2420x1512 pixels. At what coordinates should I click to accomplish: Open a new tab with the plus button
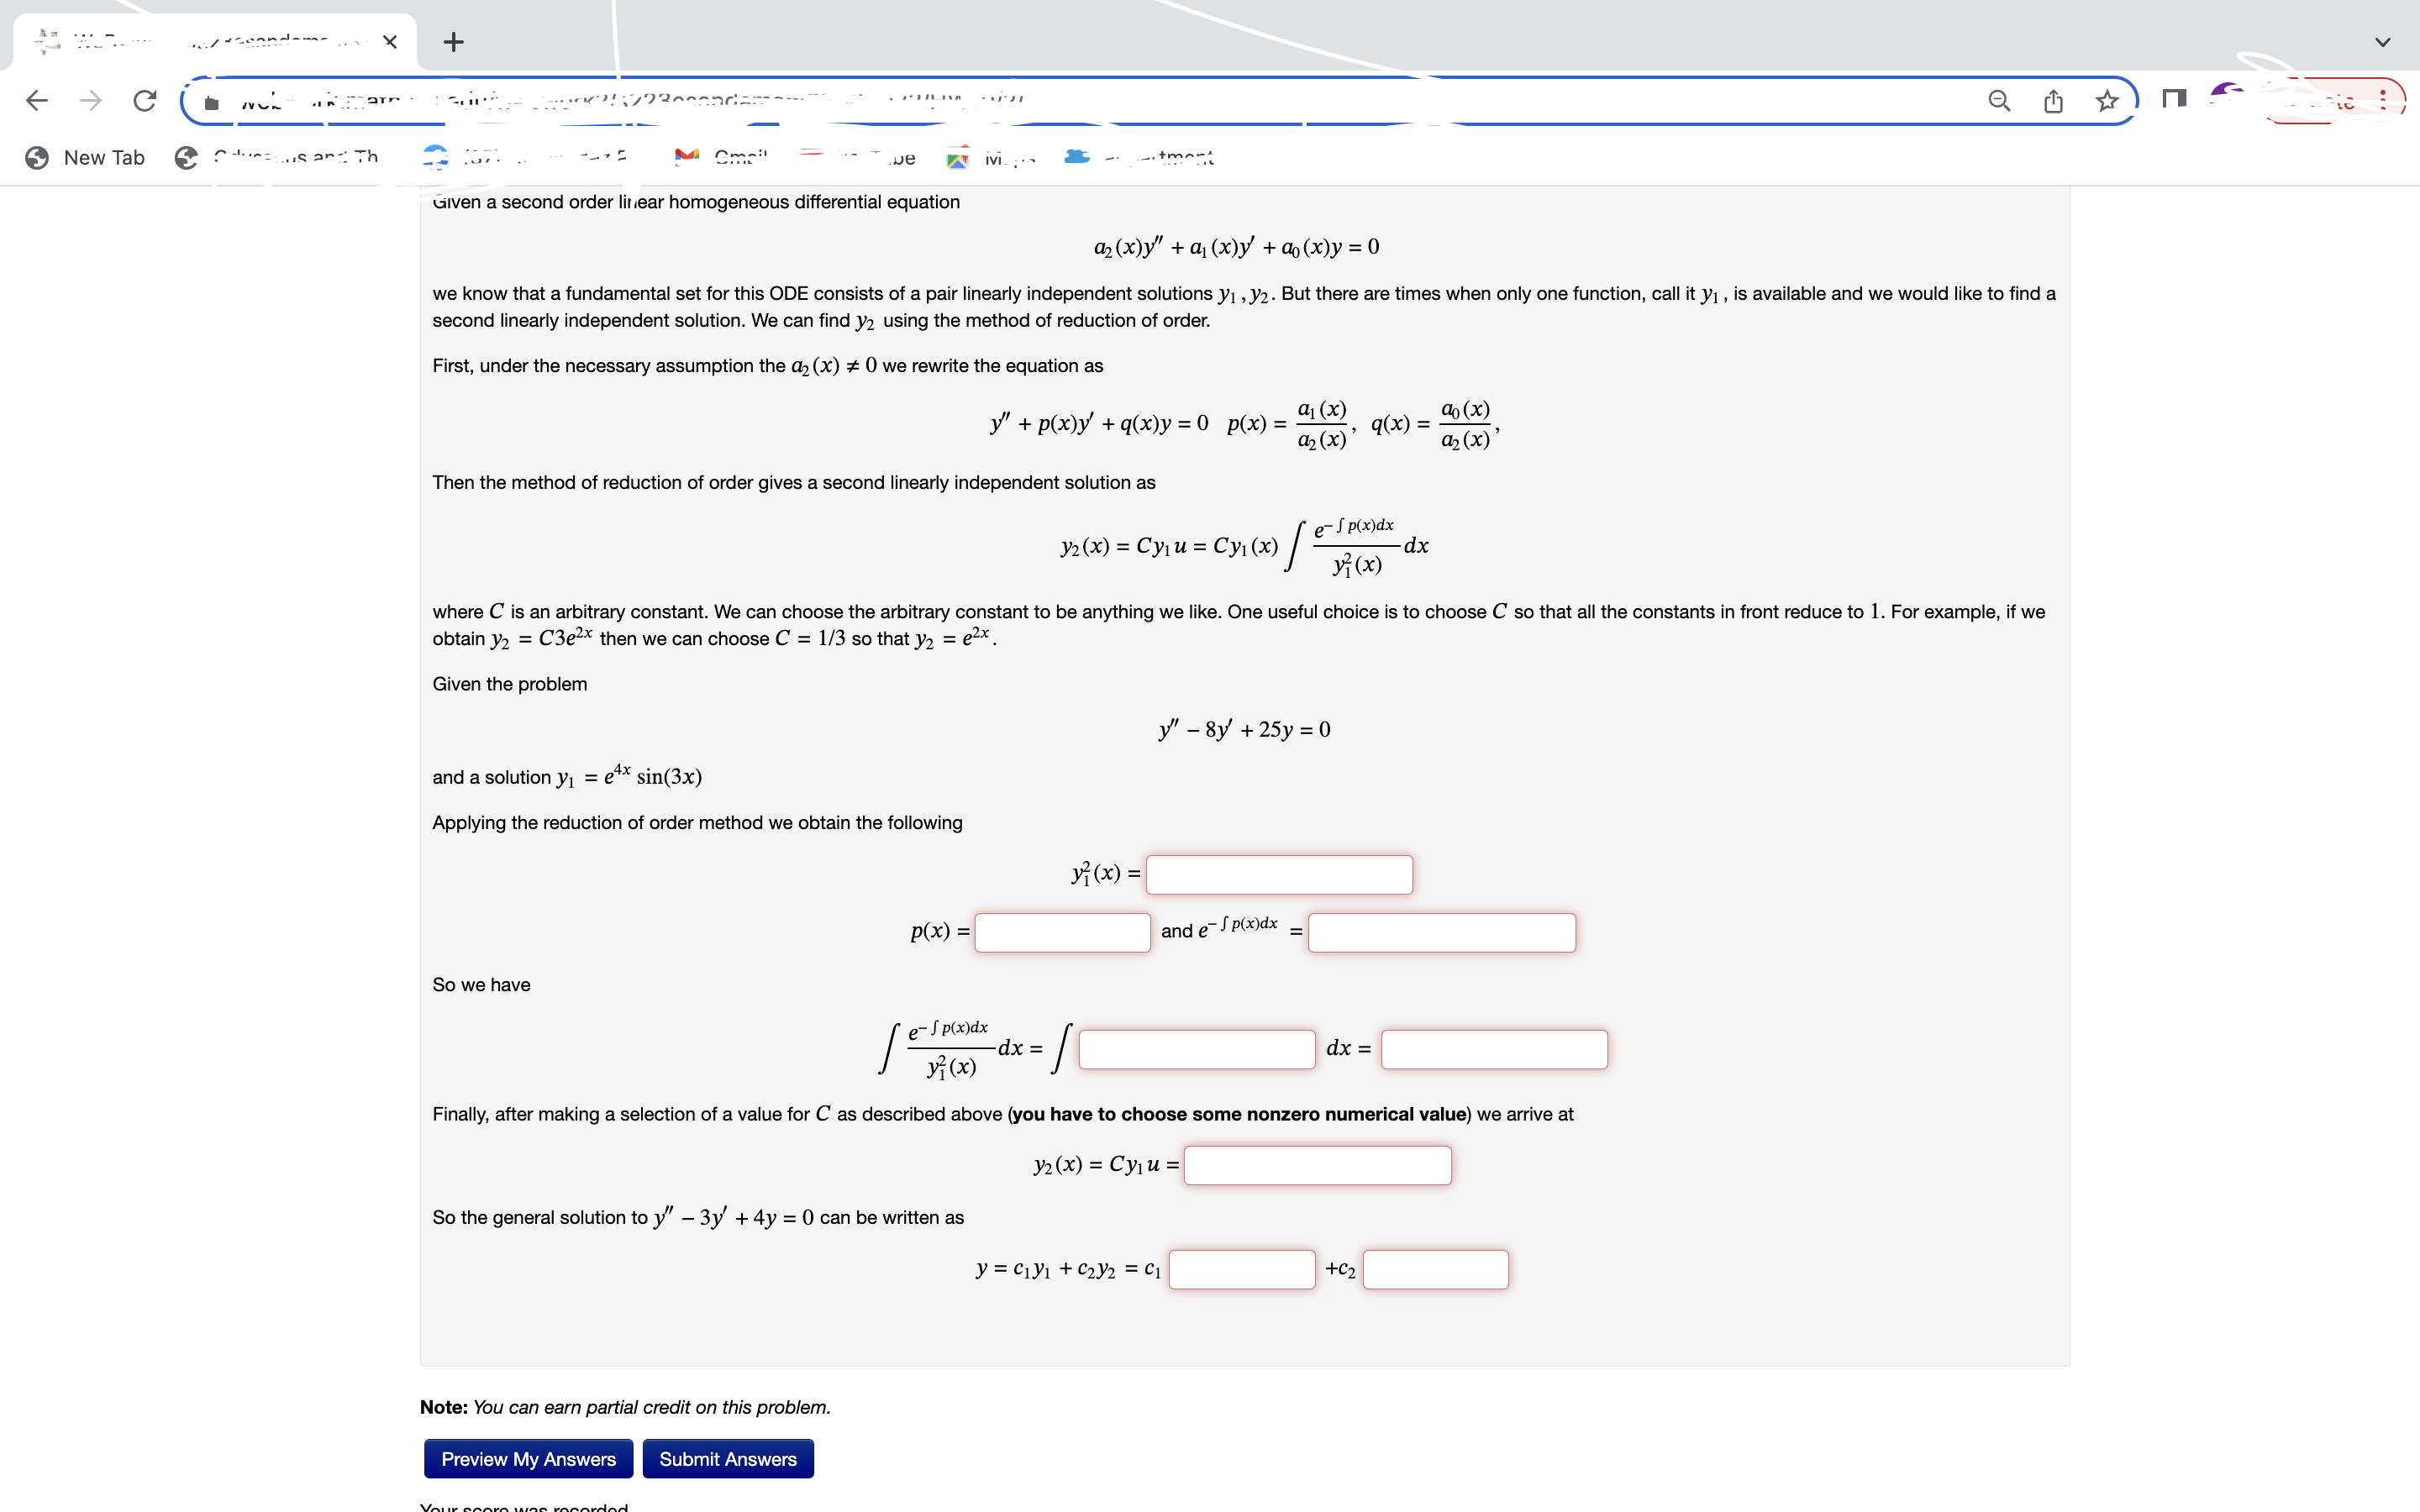pyautogui.click(x=454, y=42)
